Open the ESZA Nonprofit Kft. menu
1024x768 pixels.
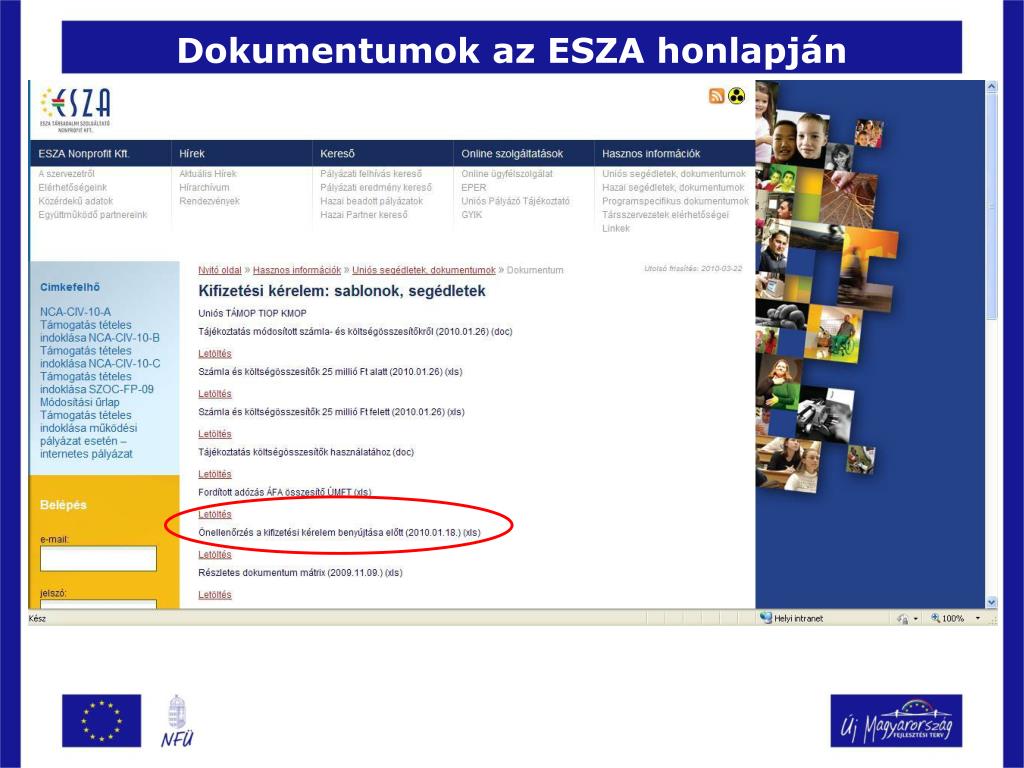(84, 153)
